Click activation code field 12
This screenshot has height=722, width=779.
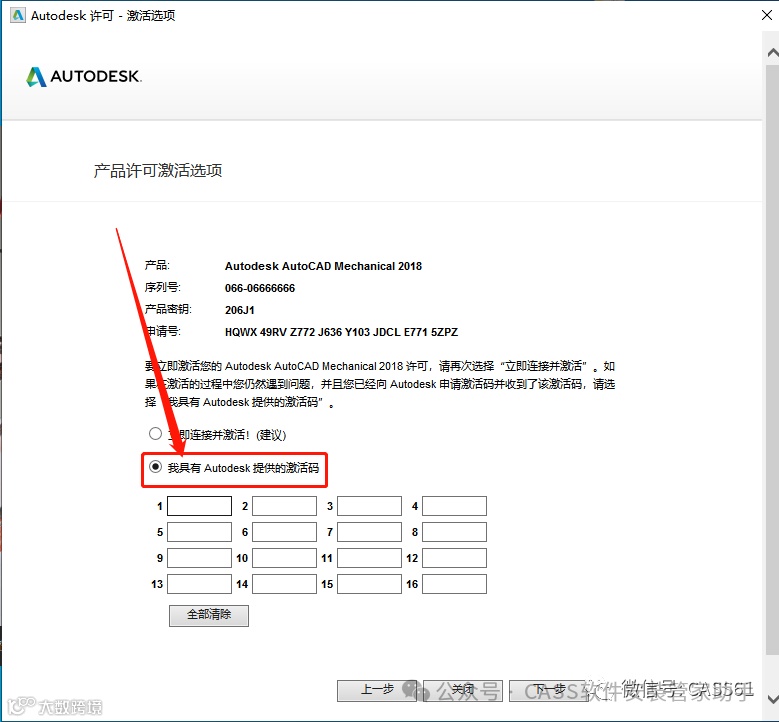(x=454, y=558)
